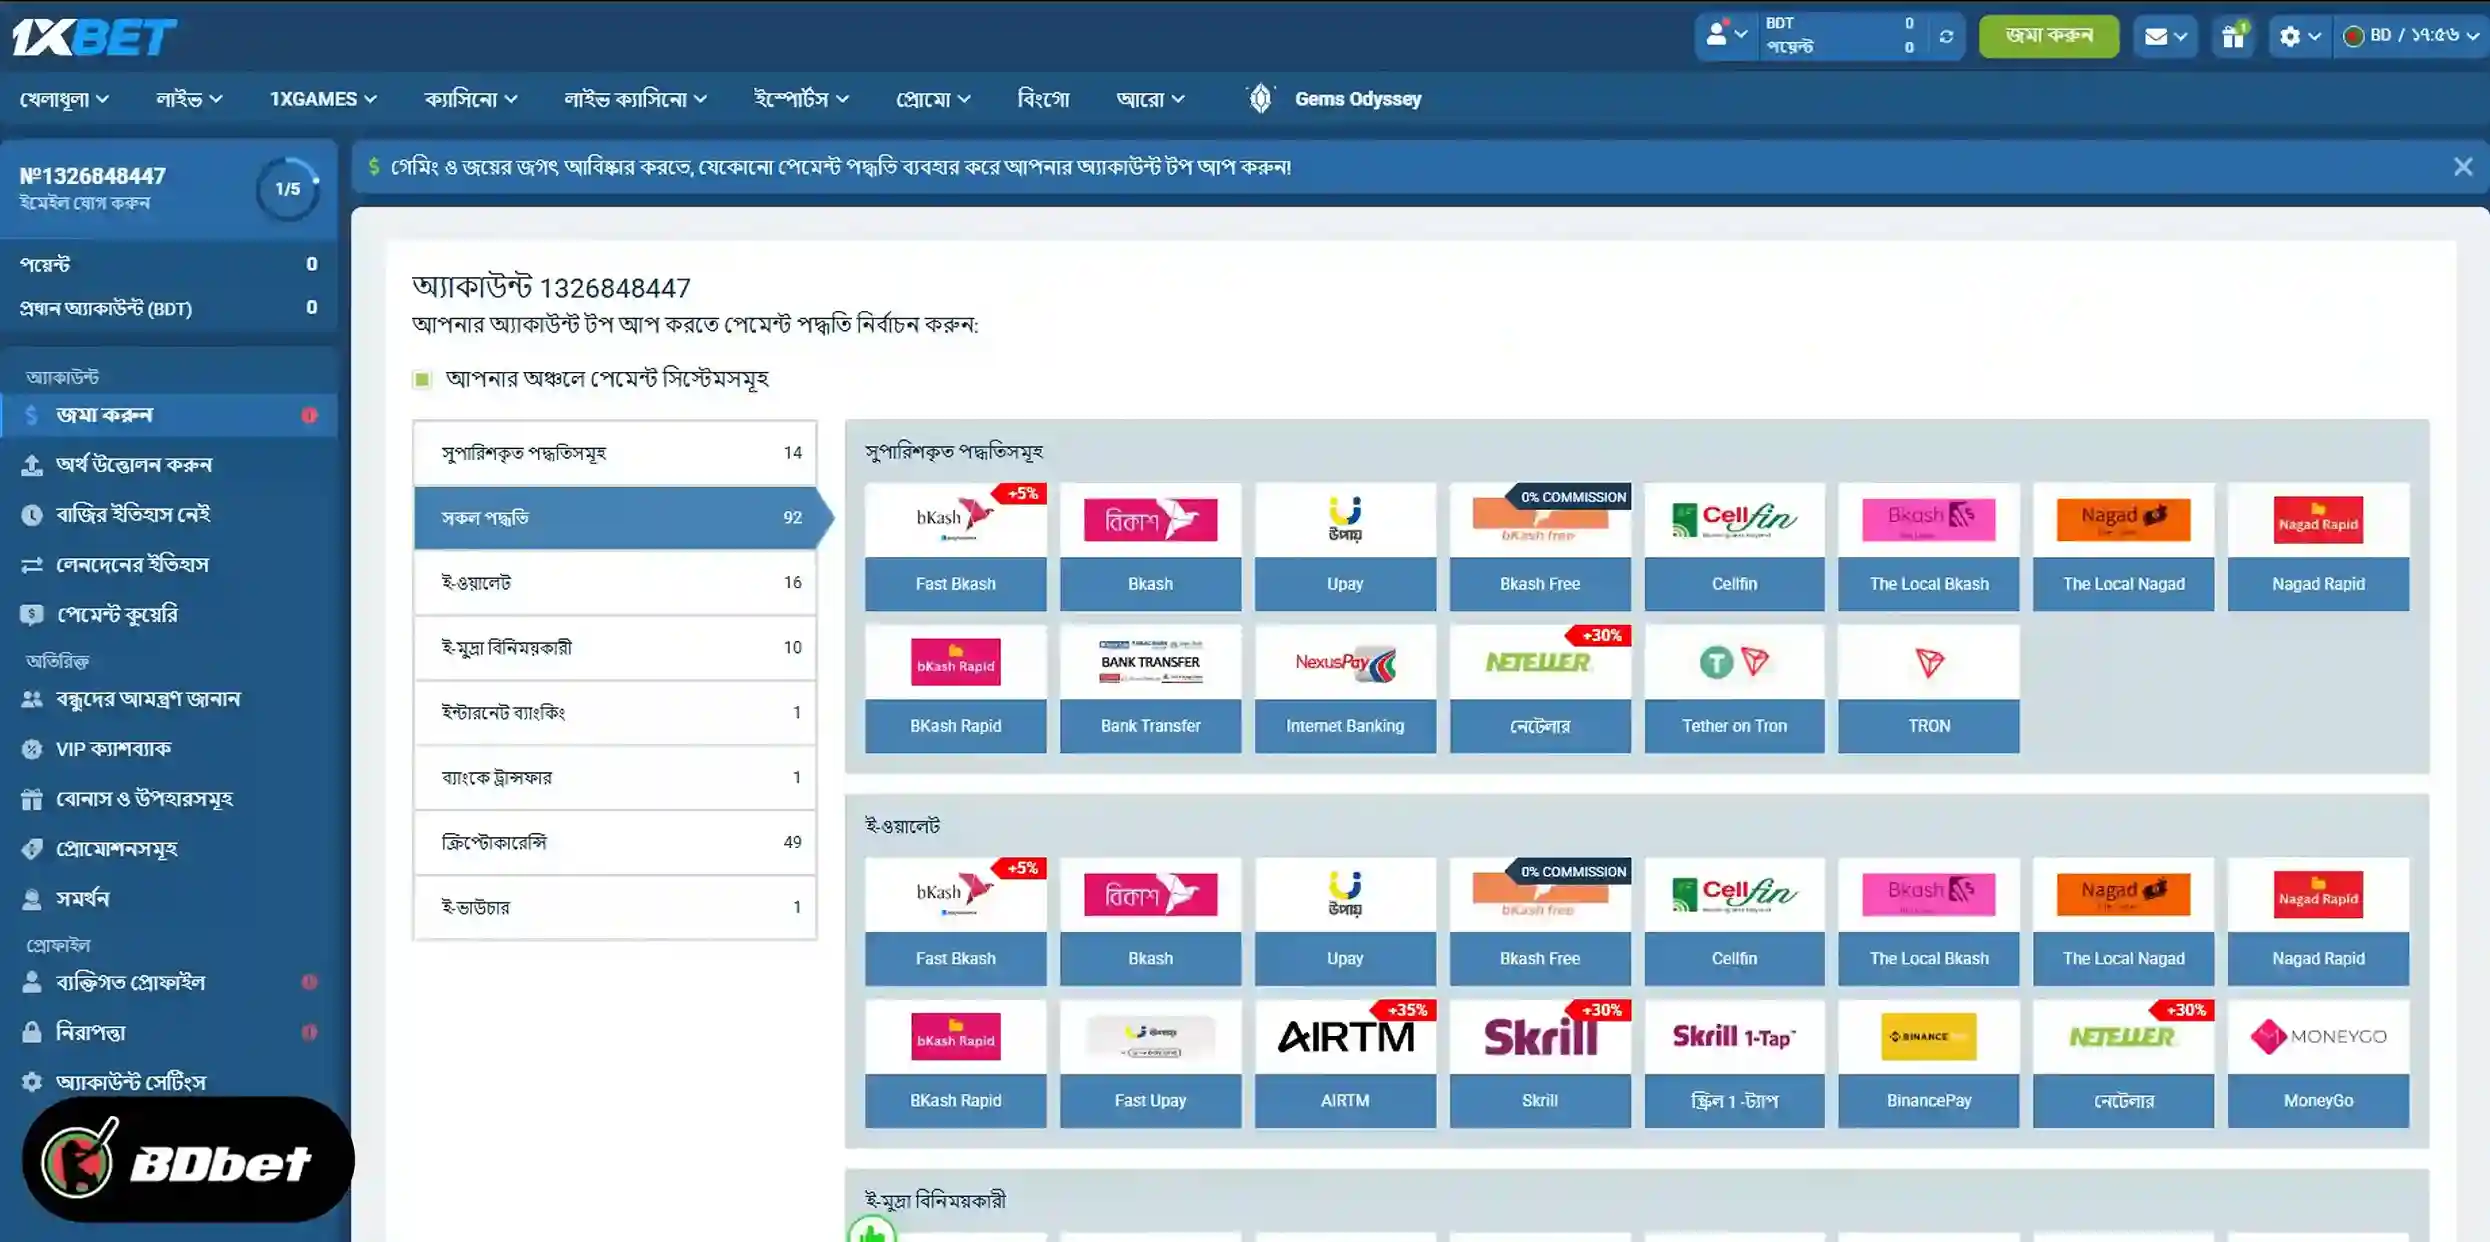Expand the 1XGAMES menu
This screenshot has width=2490, height=1242.
(323, 99)
